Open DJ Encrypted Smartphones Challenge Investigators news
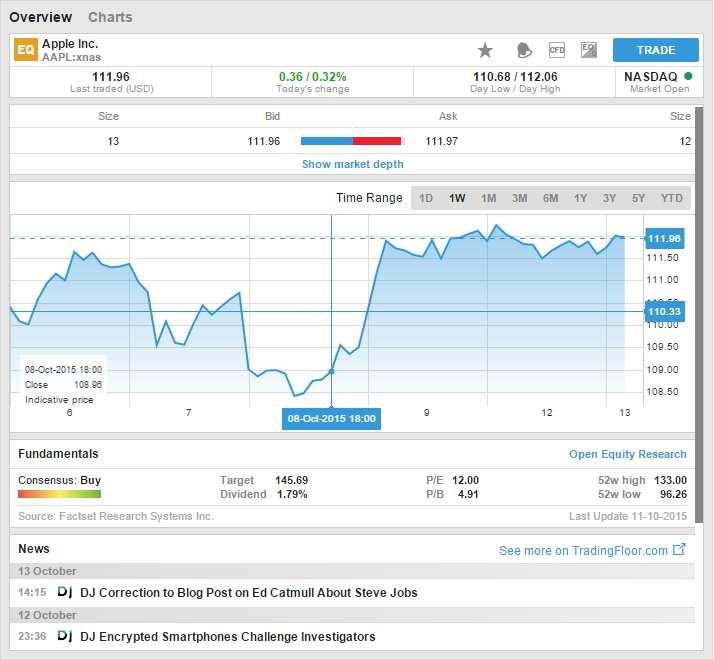714x660 pixels. pyautogui.click(x=228, y=636)
